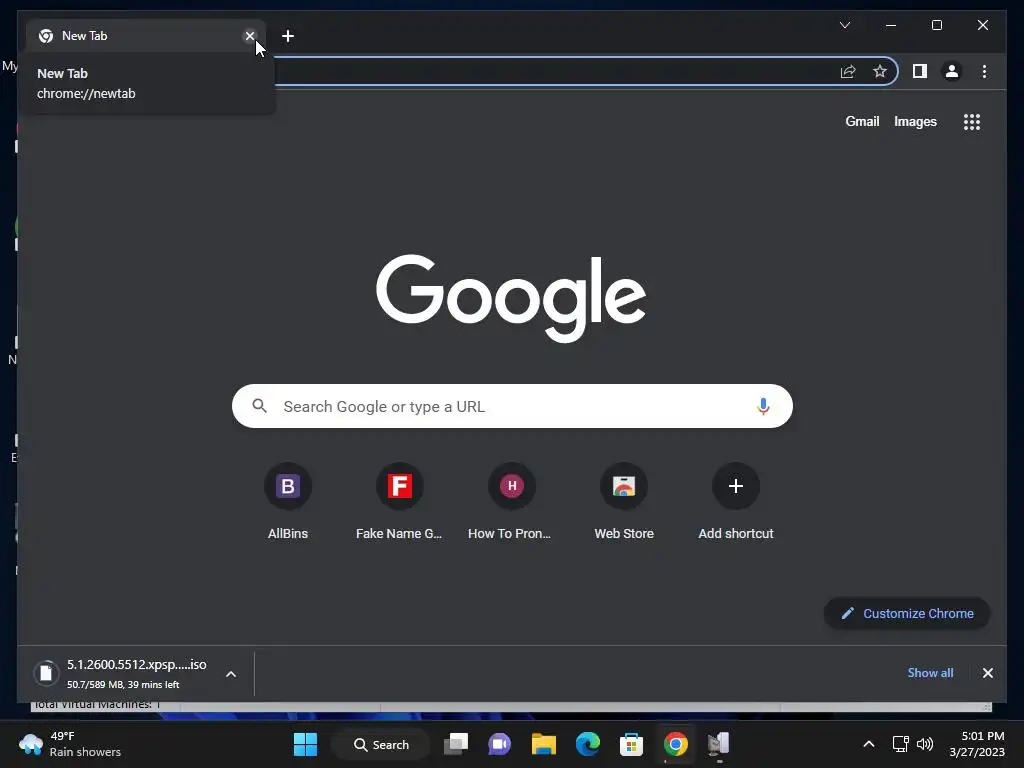
Task: Open the Chrome profile avatar
Action: [952, 71]
